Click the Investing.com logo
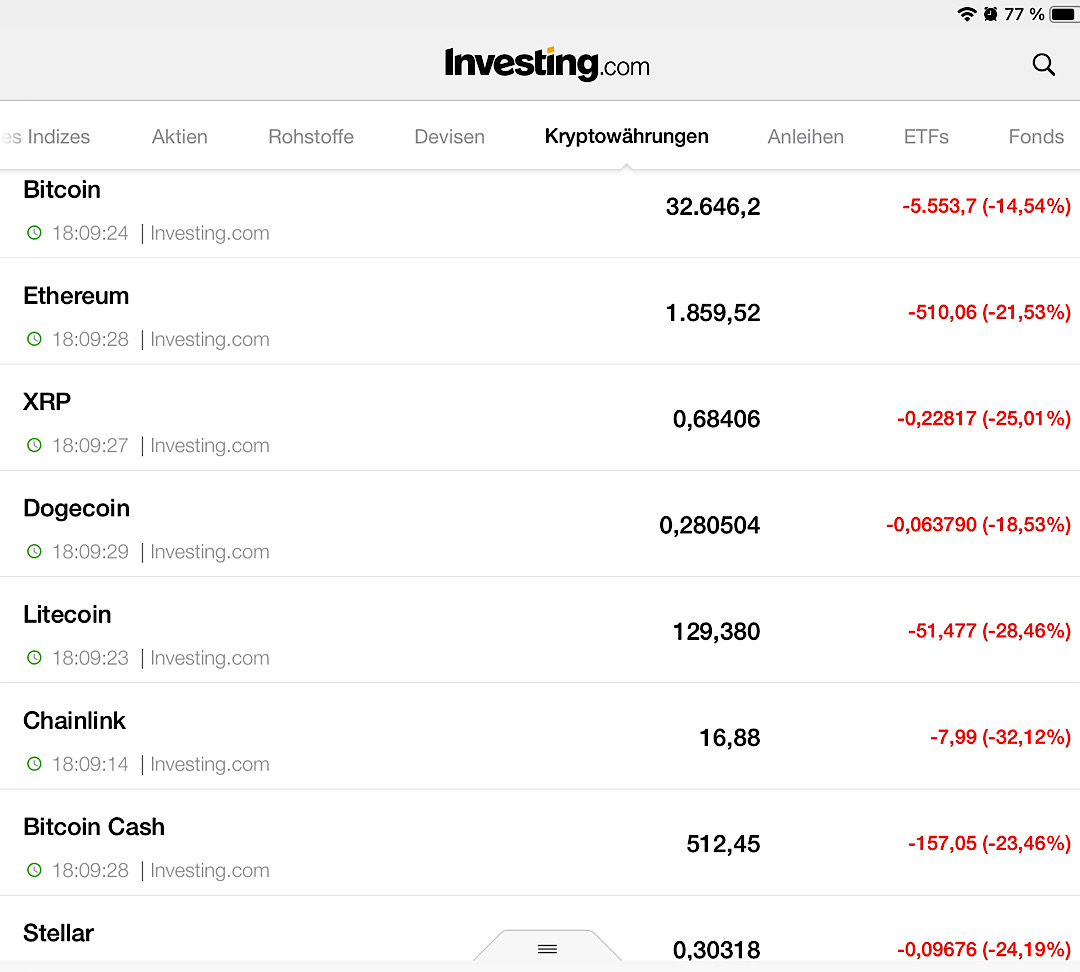The image size is (1080, 972). (547, 64)
